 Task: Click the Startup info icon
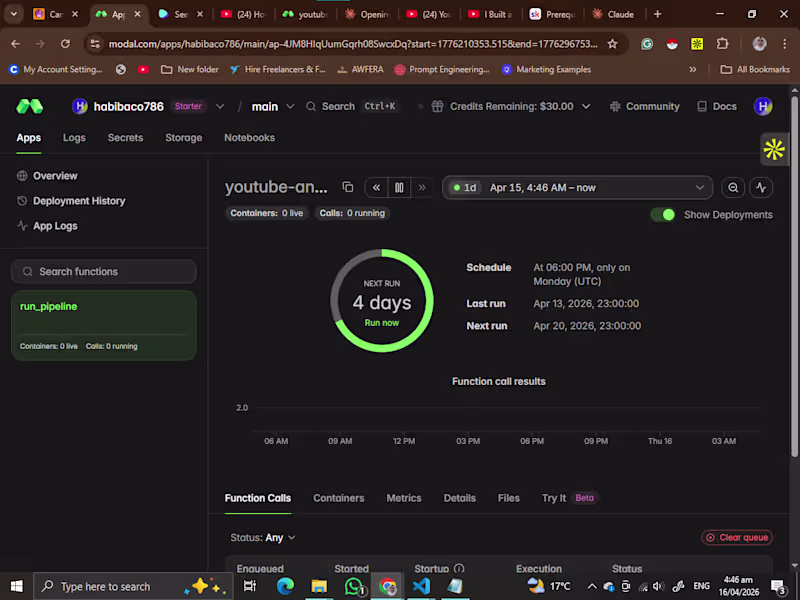tap(459, 568)
